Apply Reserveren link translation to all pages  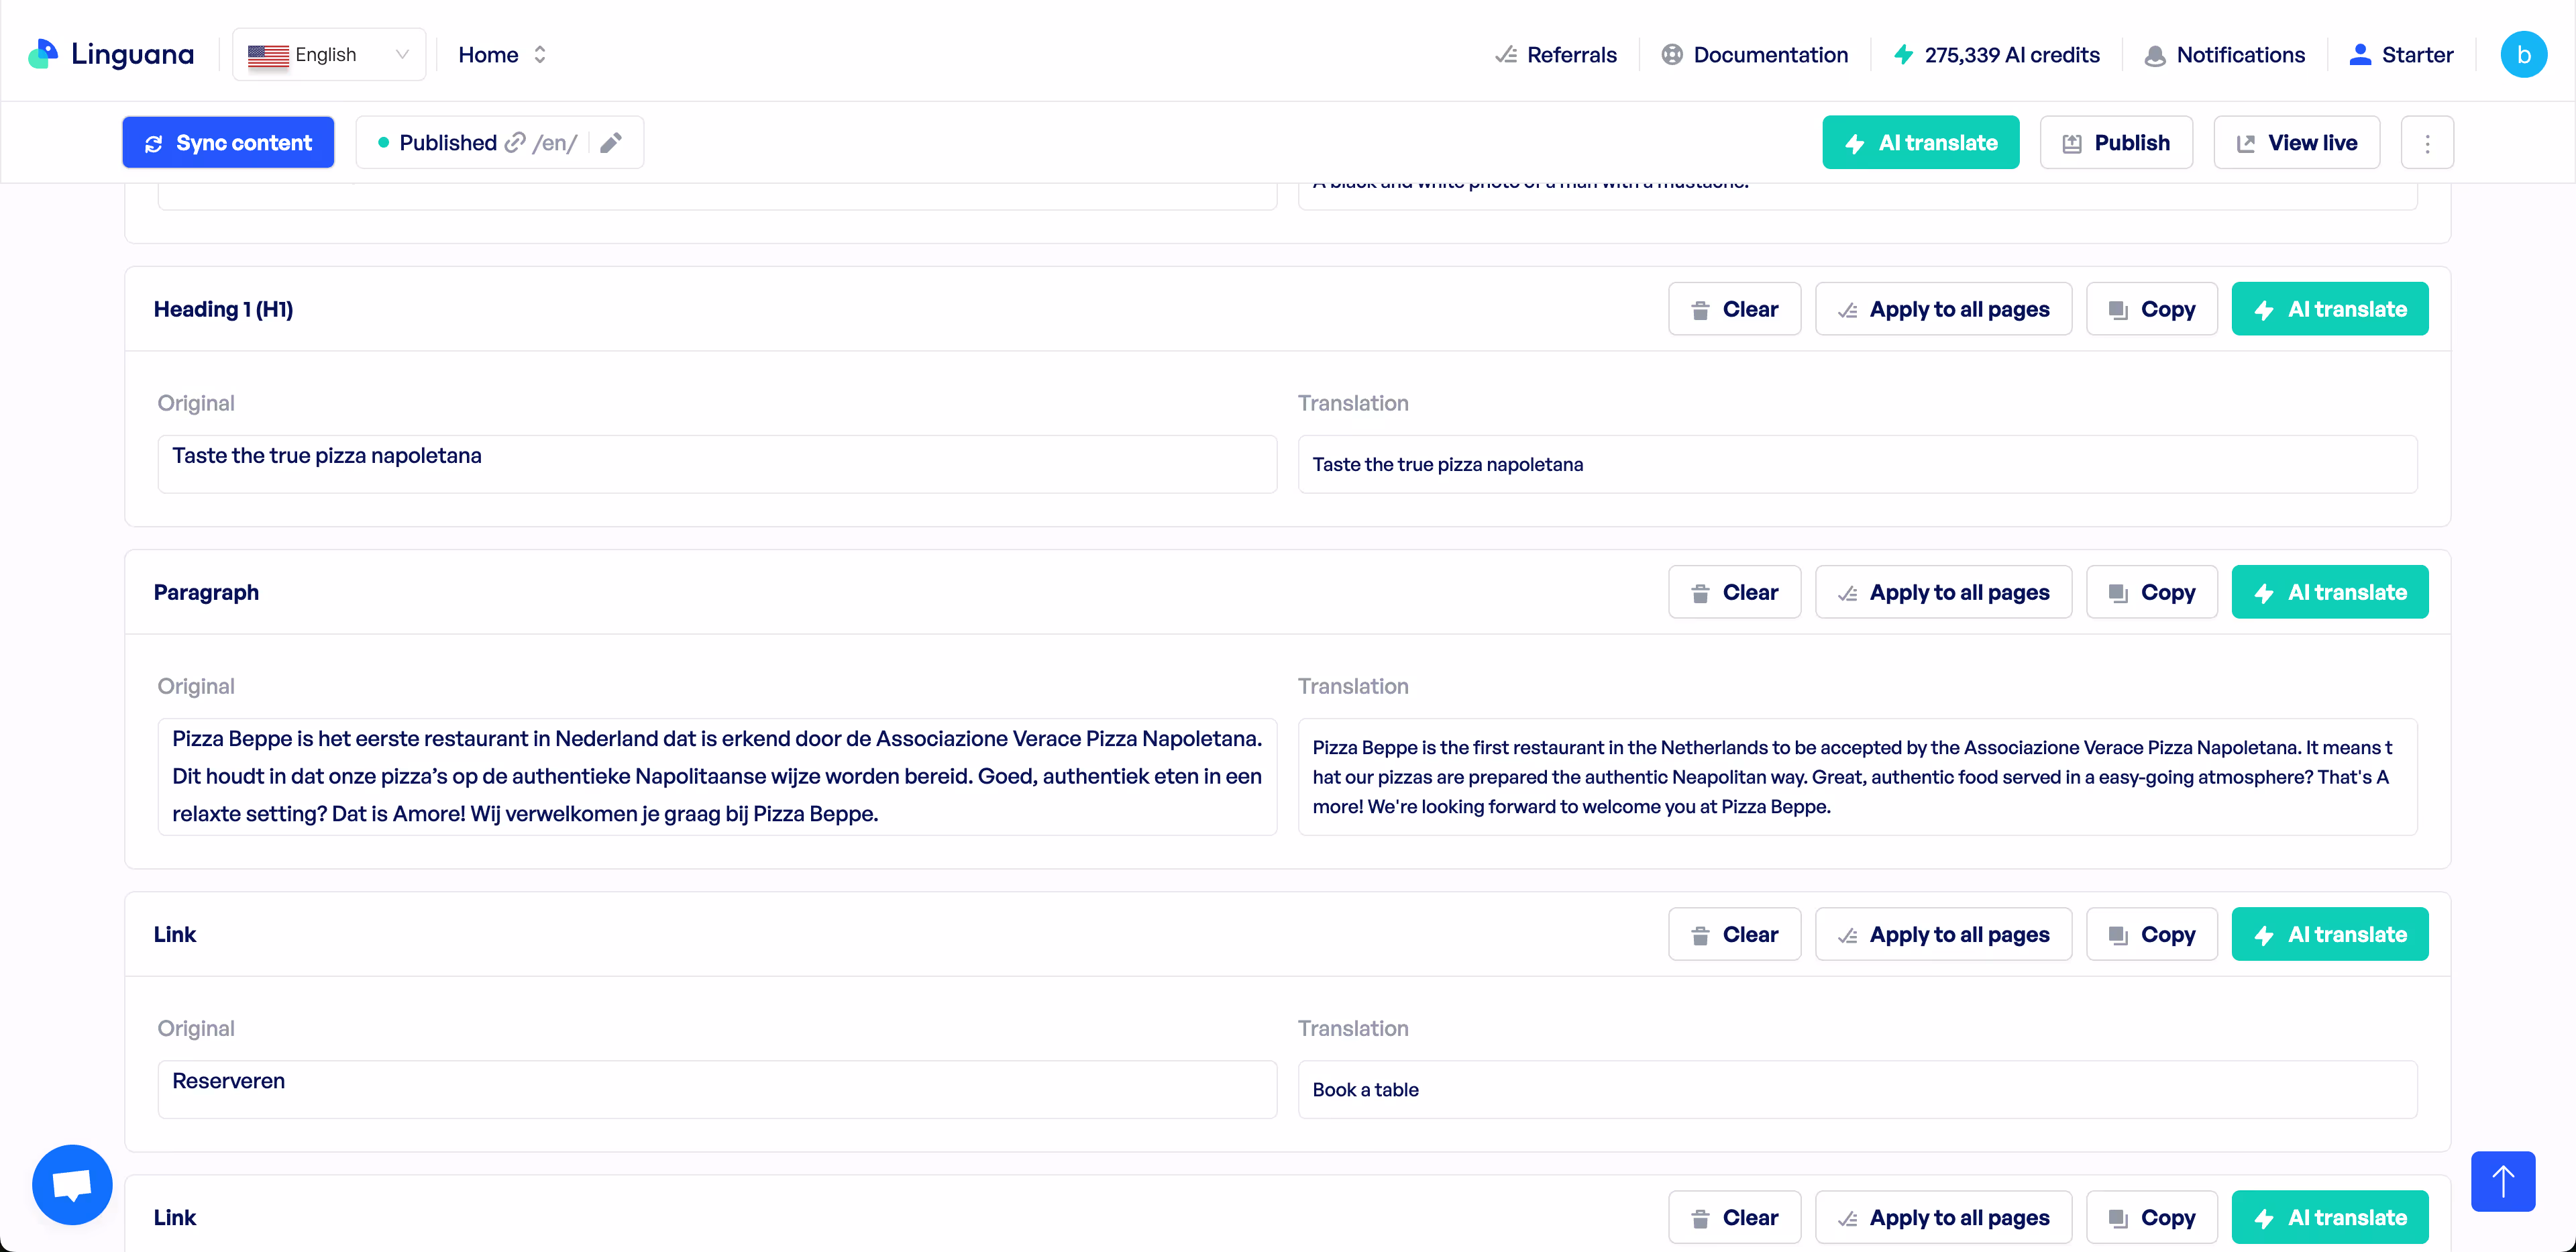click(x=1943, y=934)
